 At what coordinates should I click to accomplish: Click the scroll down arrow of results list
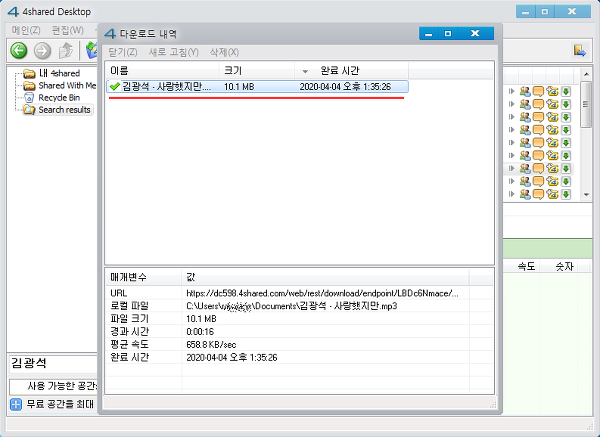pos(586,194)
